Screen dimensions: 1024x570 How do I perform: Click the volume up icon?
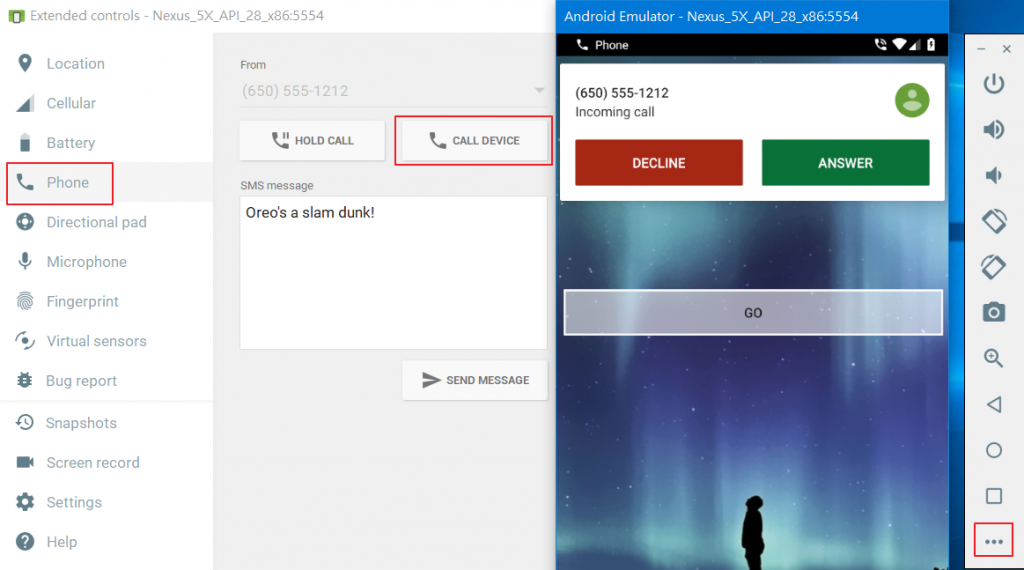click(994, 129)
